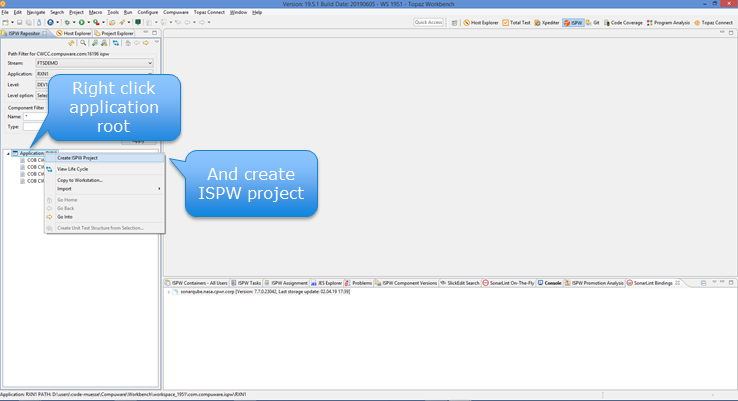Open the Host Explorer perspective
Viewport: 738px width, 401px height.
pos(481,23)
